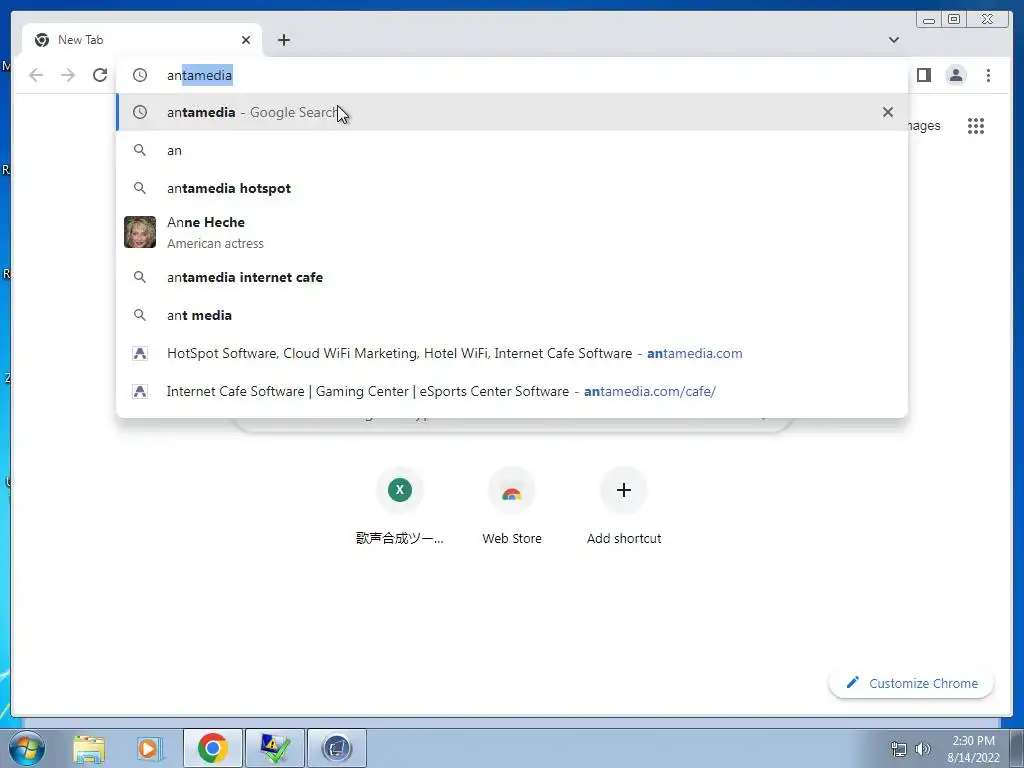The width and height of the screenshot is (1024, 768).
Task: Open the profile avatar menu
Action: click(955, 75)
